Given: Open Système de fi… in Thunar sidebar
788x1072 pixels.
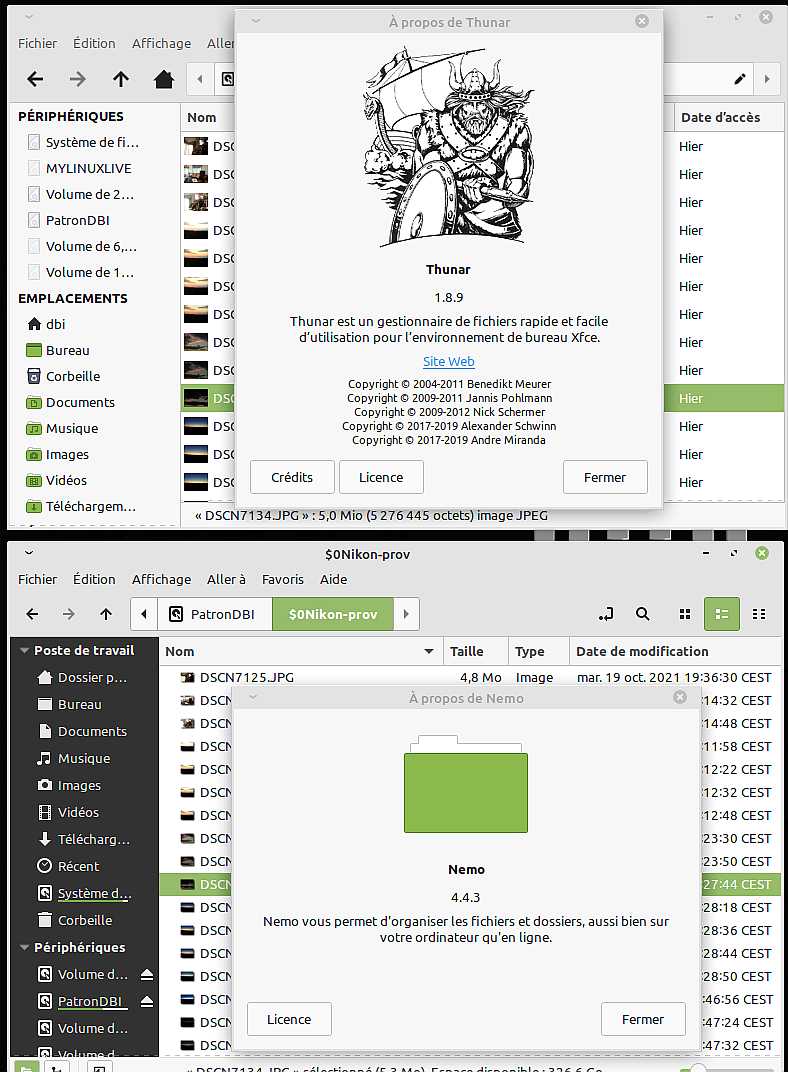Looking at the screenshot, I should pos(83,142).
